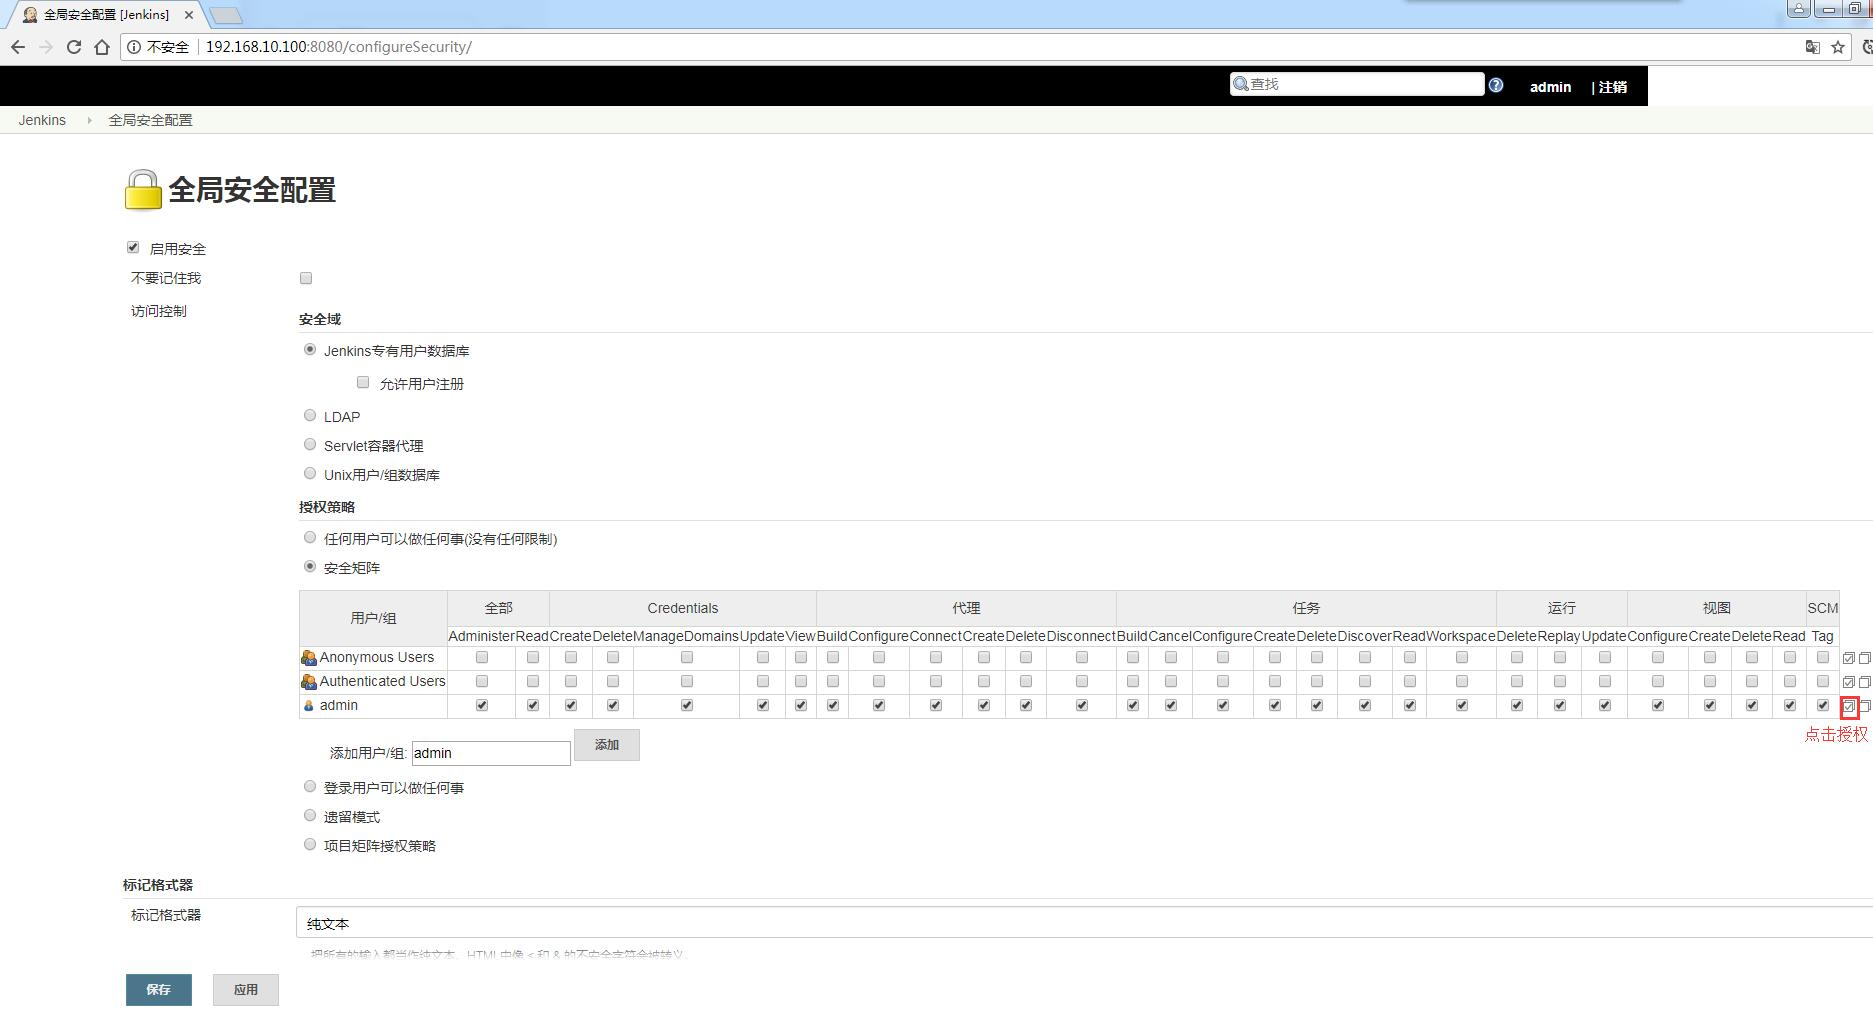This screenshot has width=1873, height=1009.
Task: Click unselect-all icon for Anonymous Users row
Action: 1865,658
